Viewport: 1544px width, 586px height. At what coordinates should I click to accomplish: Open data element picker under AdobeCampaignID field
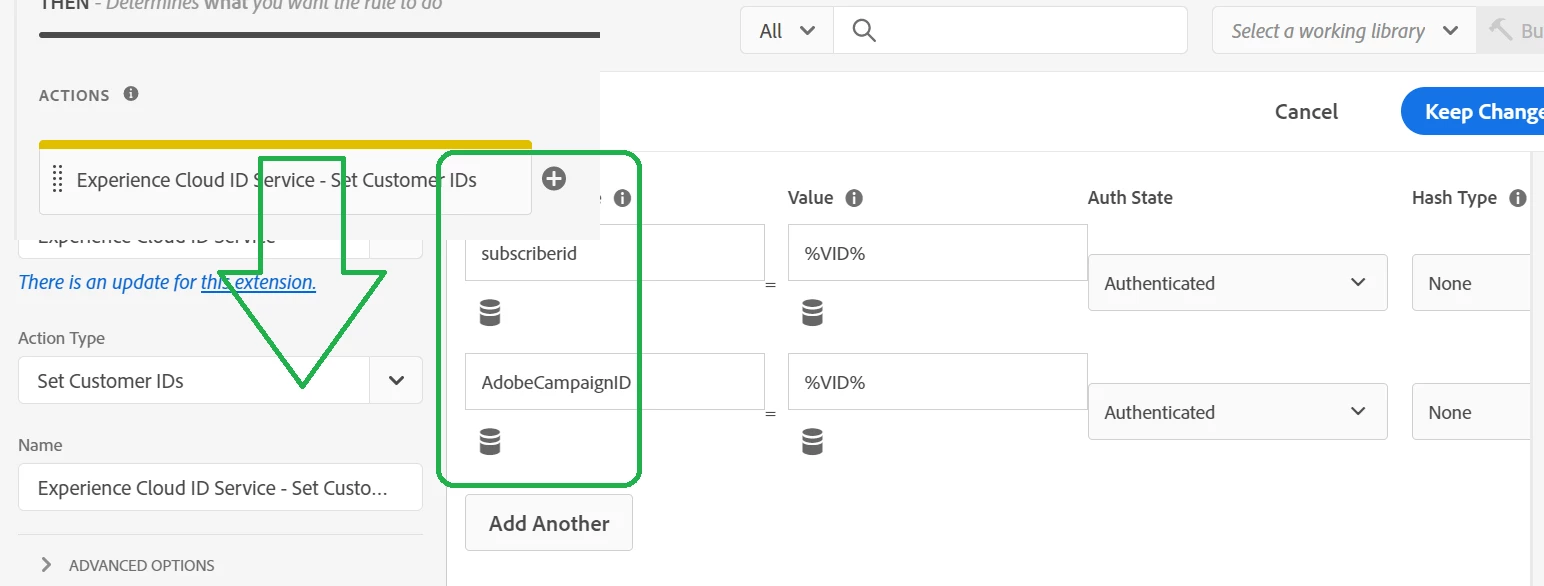coord(489,441)
